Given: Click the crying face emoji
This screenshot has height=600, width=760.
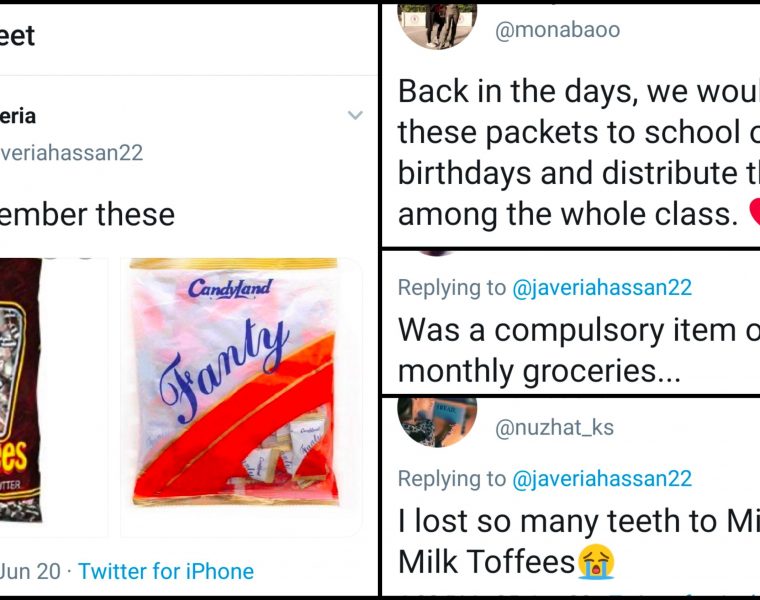Looking at the screenshot, I should [596, 562].
